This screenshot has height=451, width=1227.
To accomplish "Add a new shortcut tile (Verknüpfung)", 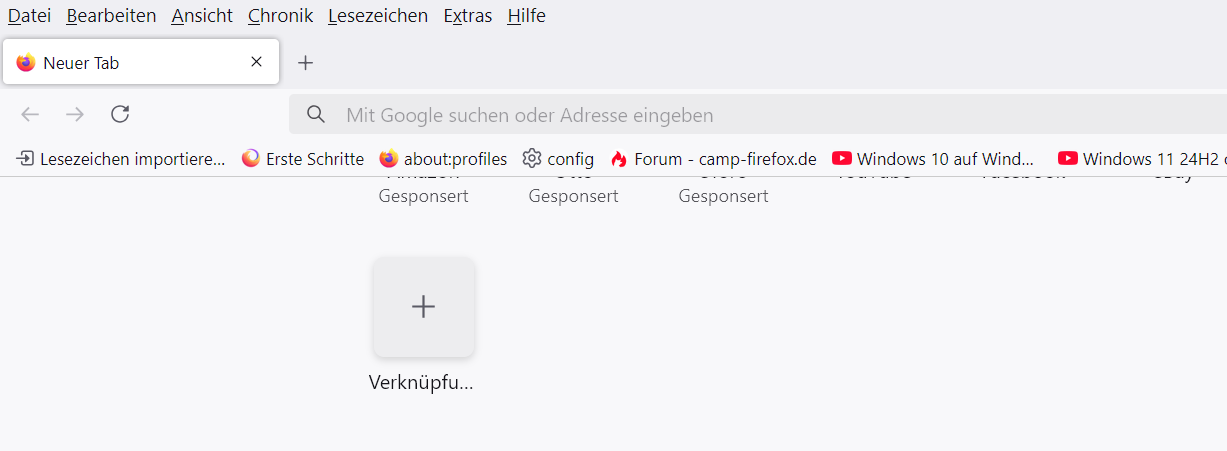I will [423, 306].
